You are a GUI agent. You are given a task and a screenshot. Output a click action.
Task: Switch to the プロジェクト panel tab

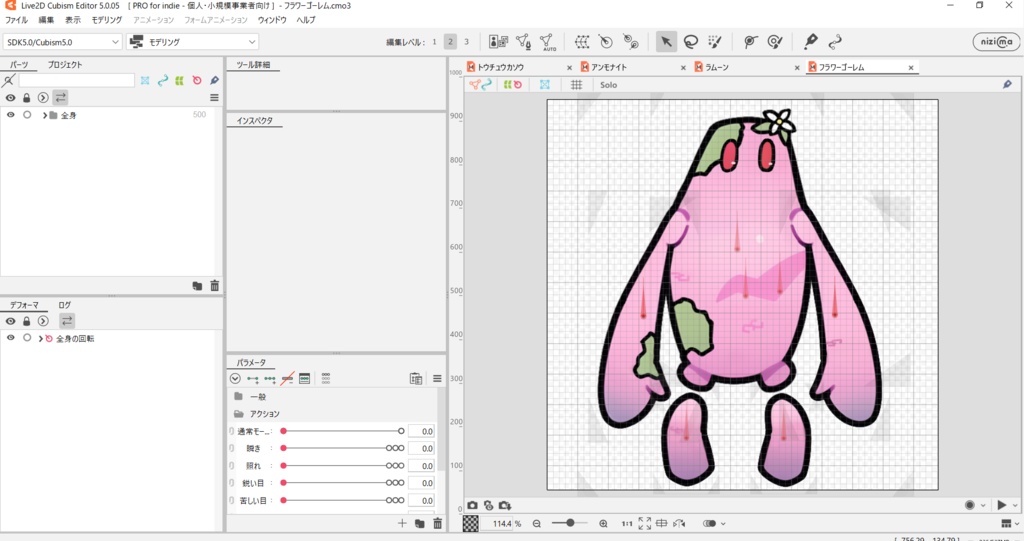tap(65, 65)
